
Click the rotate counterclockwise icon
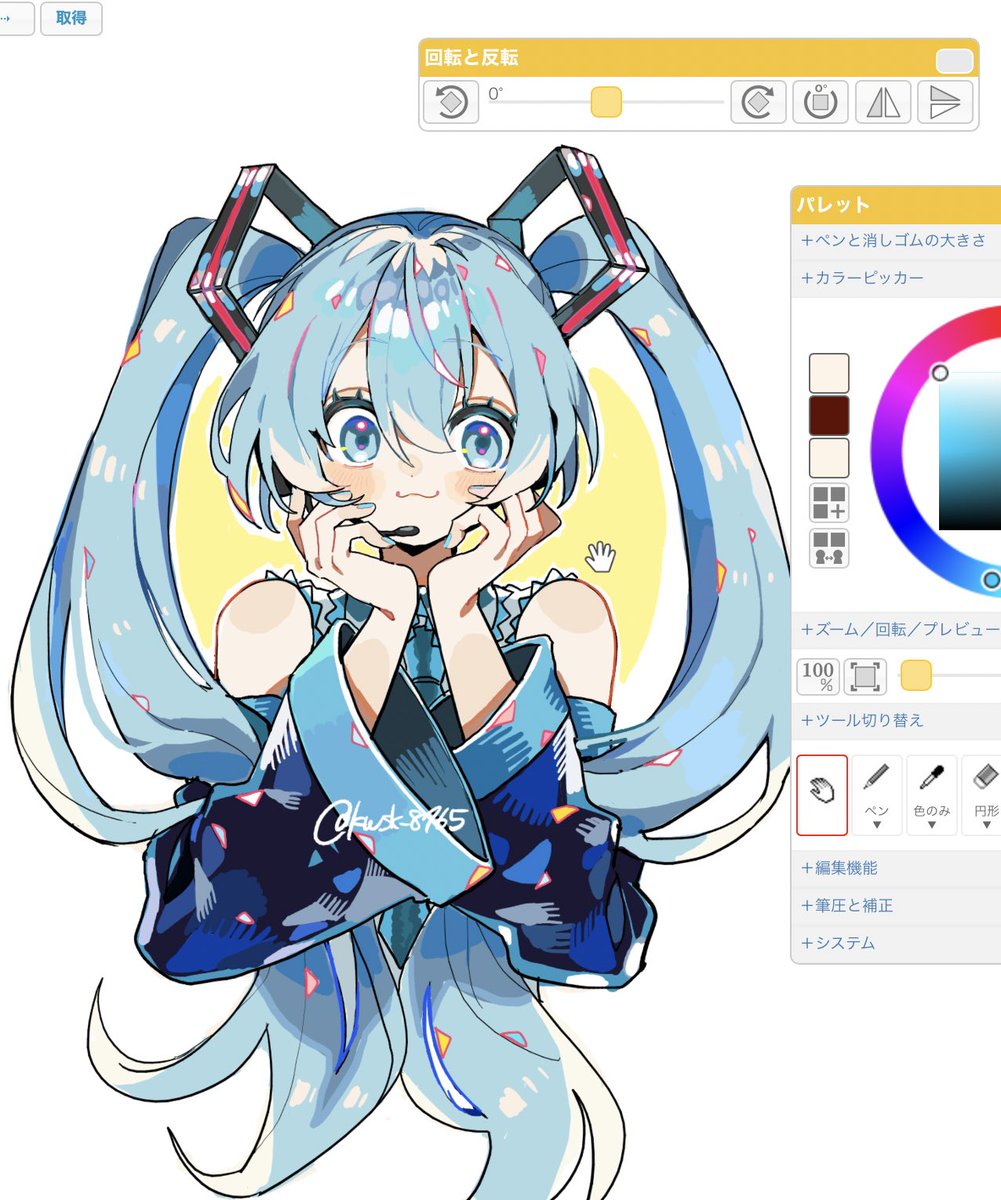(449, 102)
